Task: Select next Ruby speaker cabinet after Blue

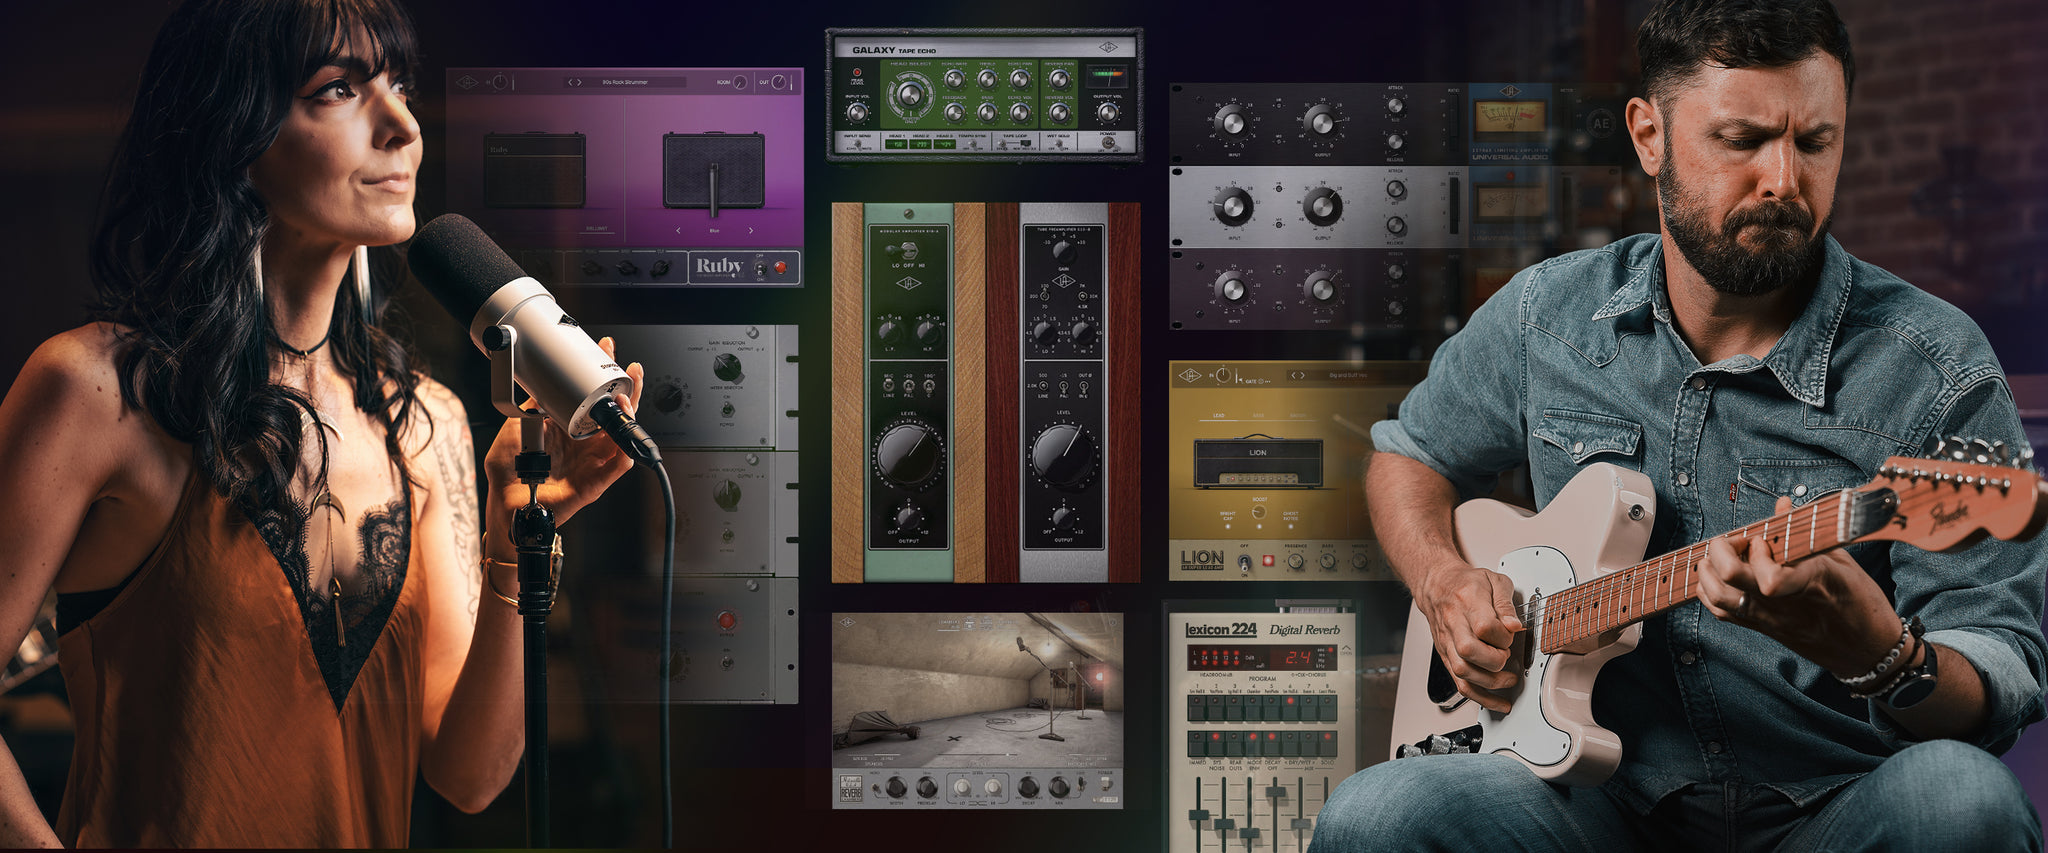Action: [751, 231]
